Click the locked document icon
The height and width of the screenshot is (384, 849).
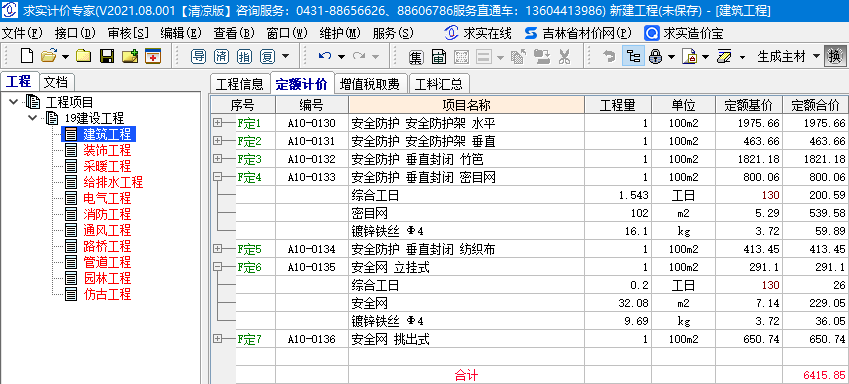689,56
